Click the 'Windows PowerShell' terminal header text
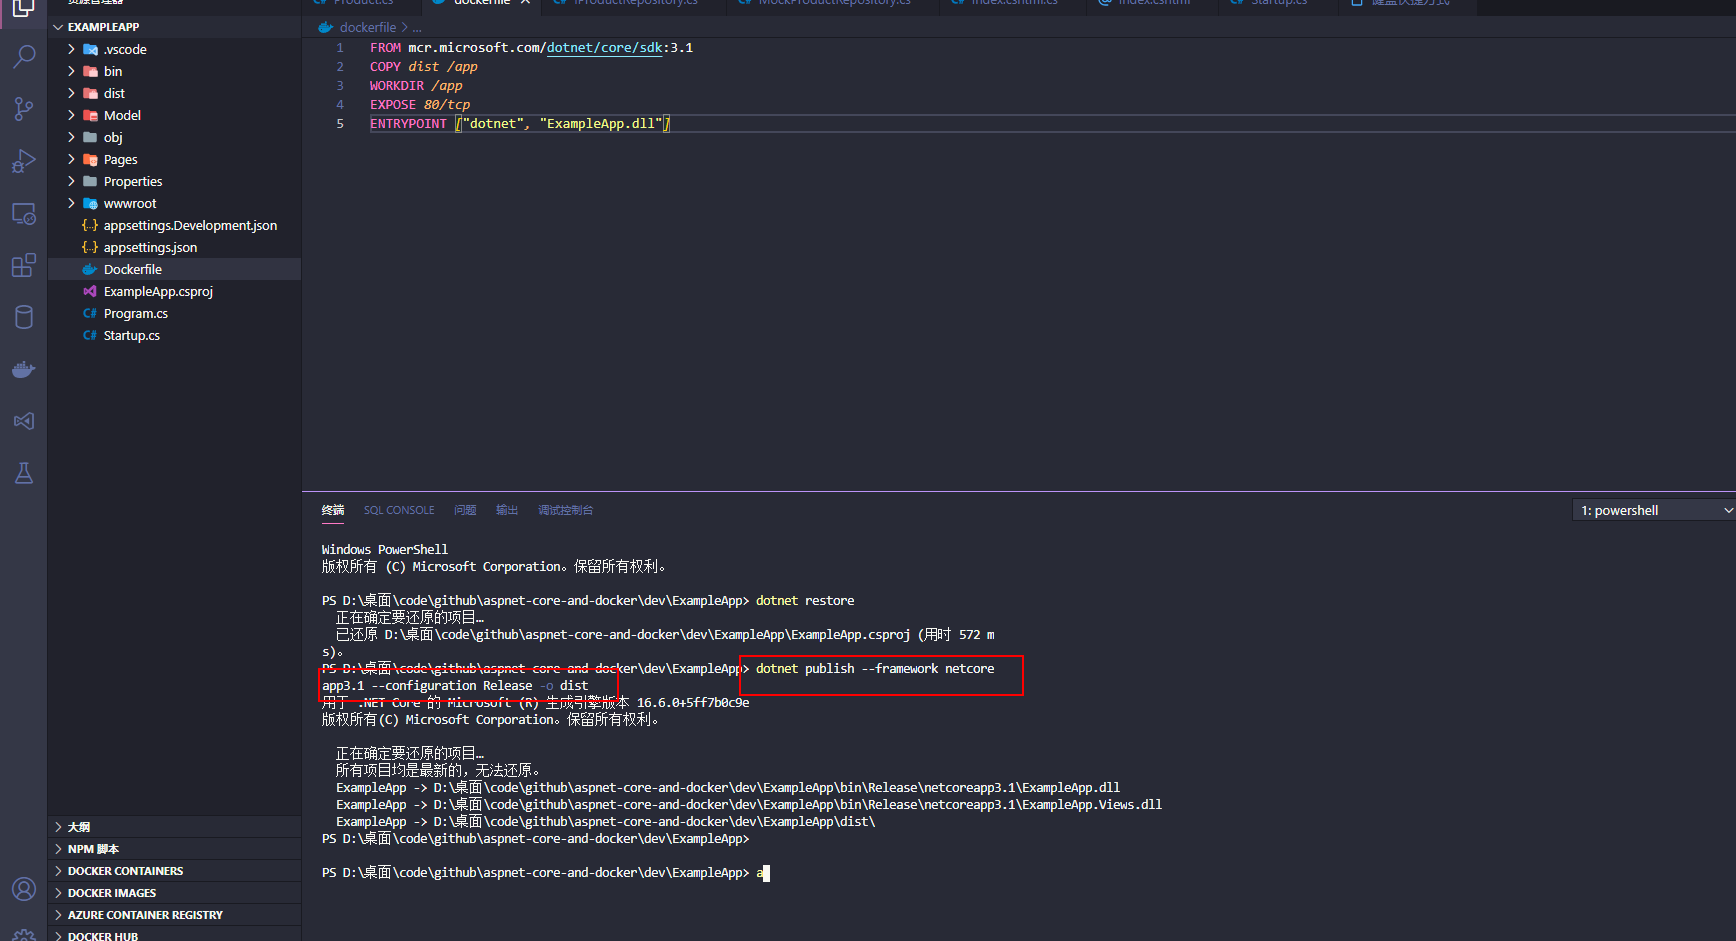The image size is (1736, 941). (x=385, y=550)
